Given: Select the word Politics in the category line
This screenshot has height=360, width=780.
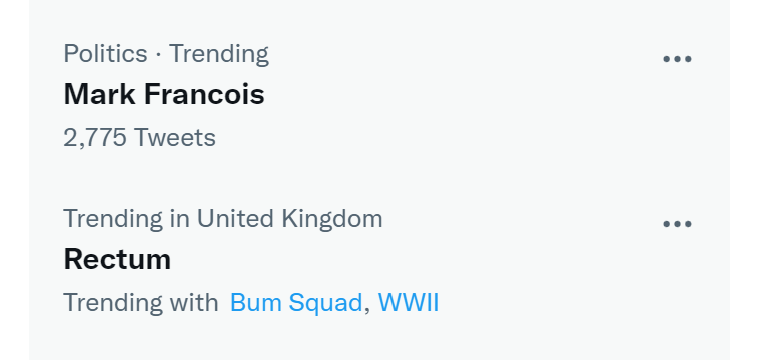Looking at the screenshot, I should (105, 54).
